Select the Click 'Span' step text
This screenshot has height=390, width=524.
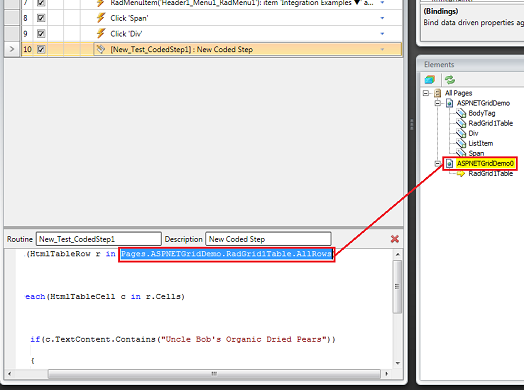pos(129,18)
